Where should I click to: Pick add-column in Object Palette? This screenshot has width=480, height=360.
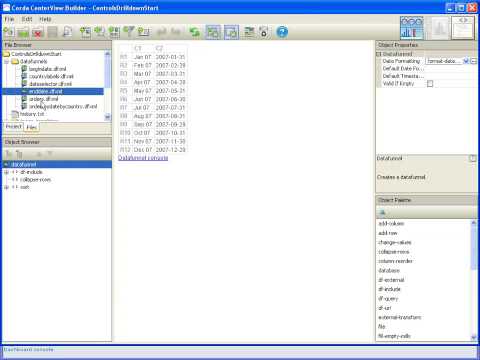pos(391,224)
